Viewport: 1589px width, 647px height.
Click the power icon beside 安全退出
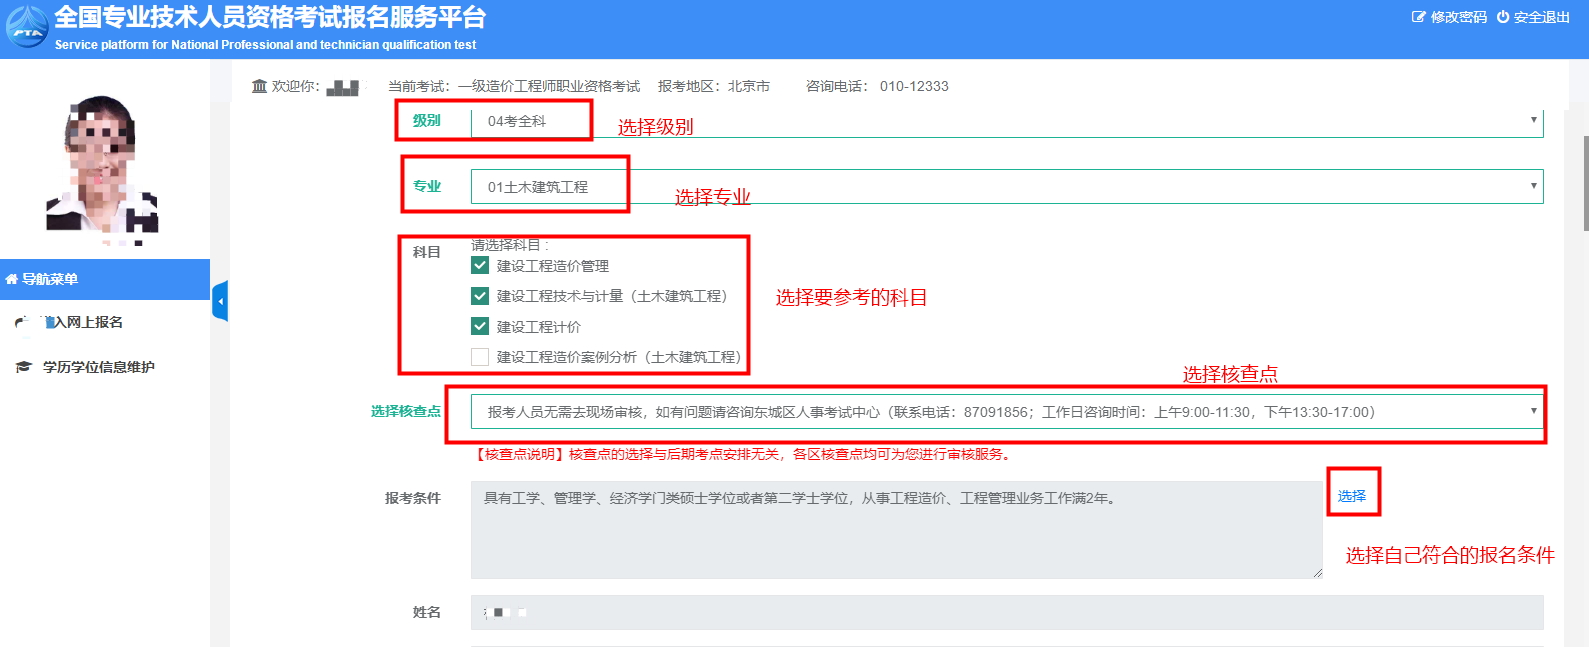[x=1502, y=17]
